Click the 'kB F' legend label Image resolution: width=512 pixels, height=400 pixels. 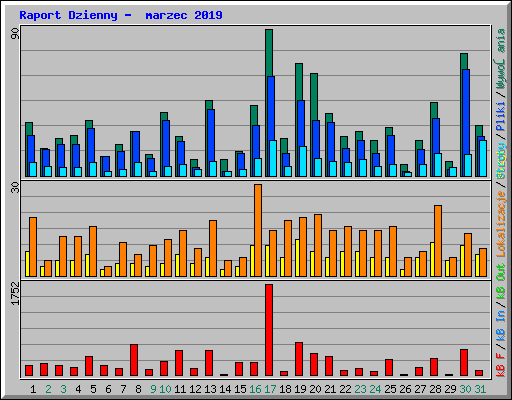pos(501,364)
